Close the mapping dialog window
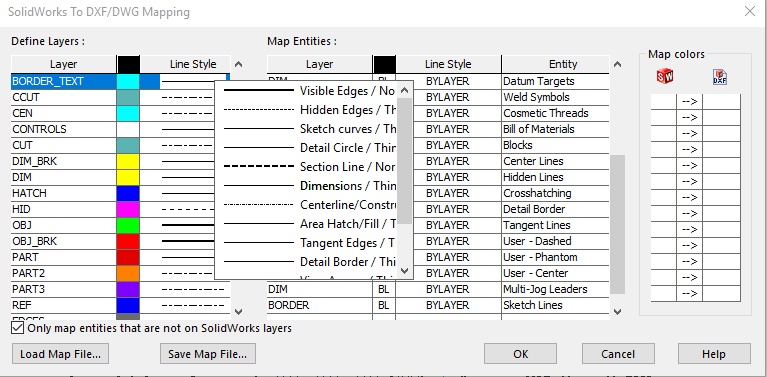 (750, 11)
